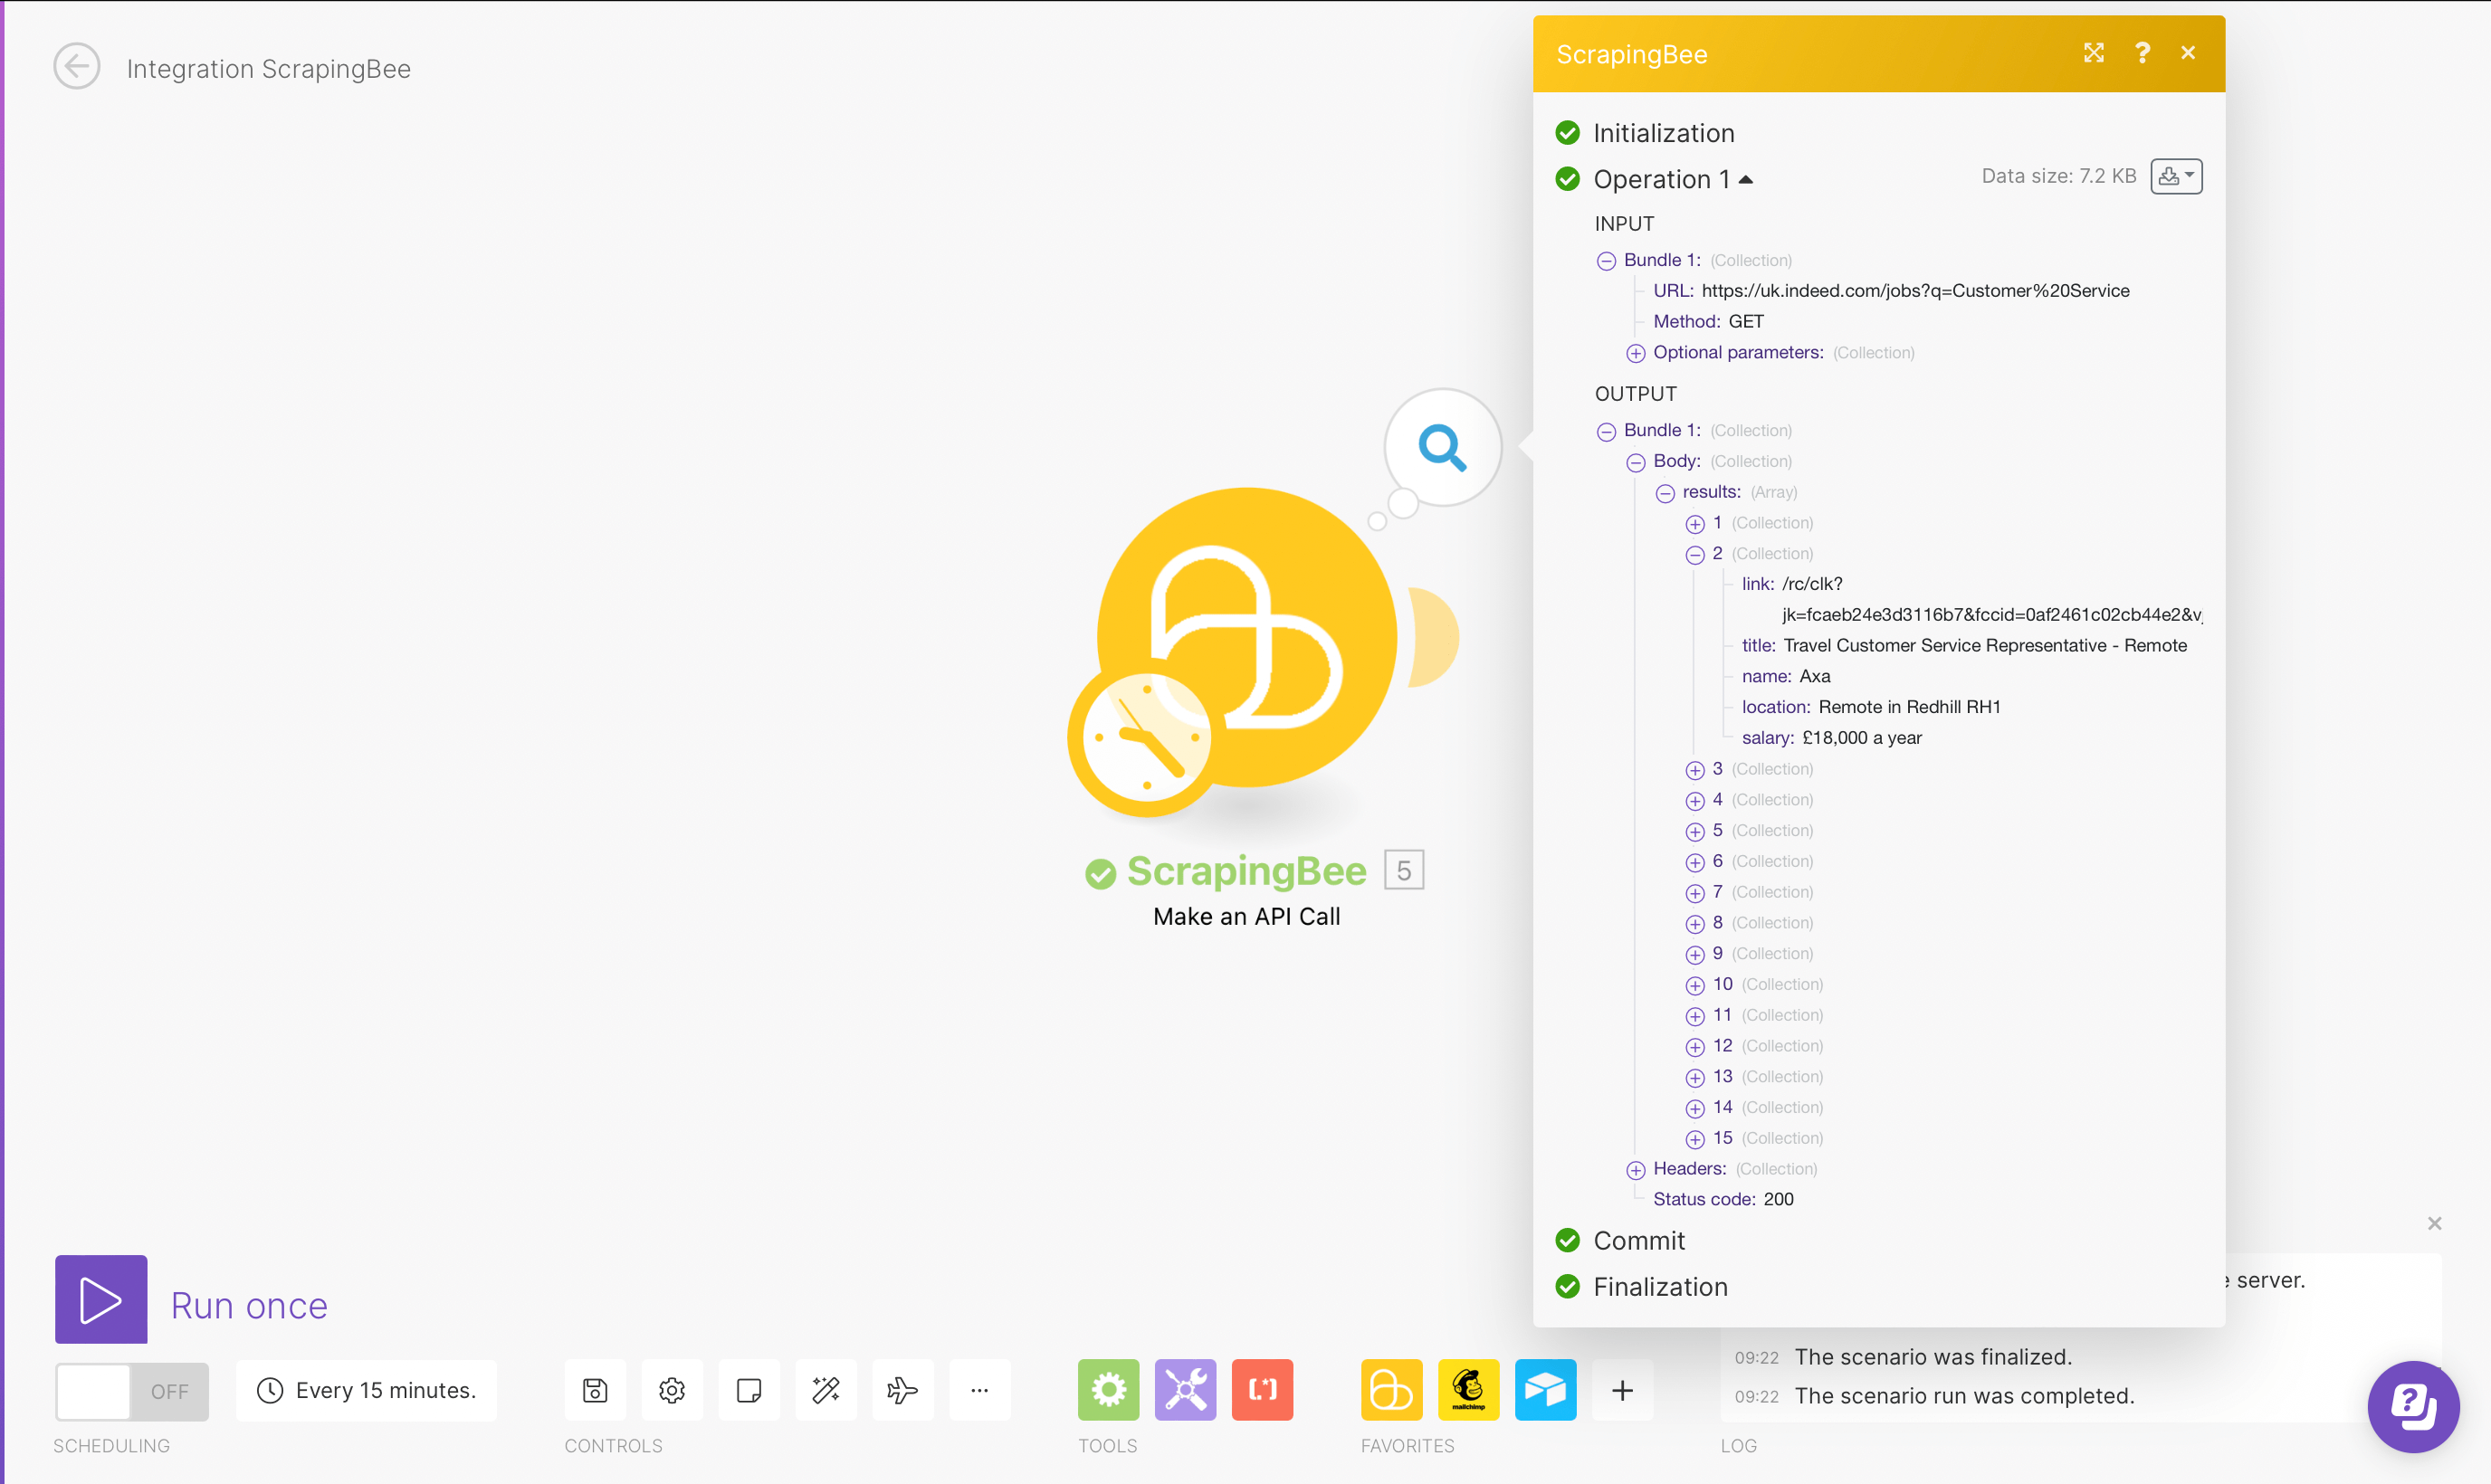The height and width of the screenshot is (1484, 2491).
Task: Open scenario settings gear icon
Action: 672,1391
